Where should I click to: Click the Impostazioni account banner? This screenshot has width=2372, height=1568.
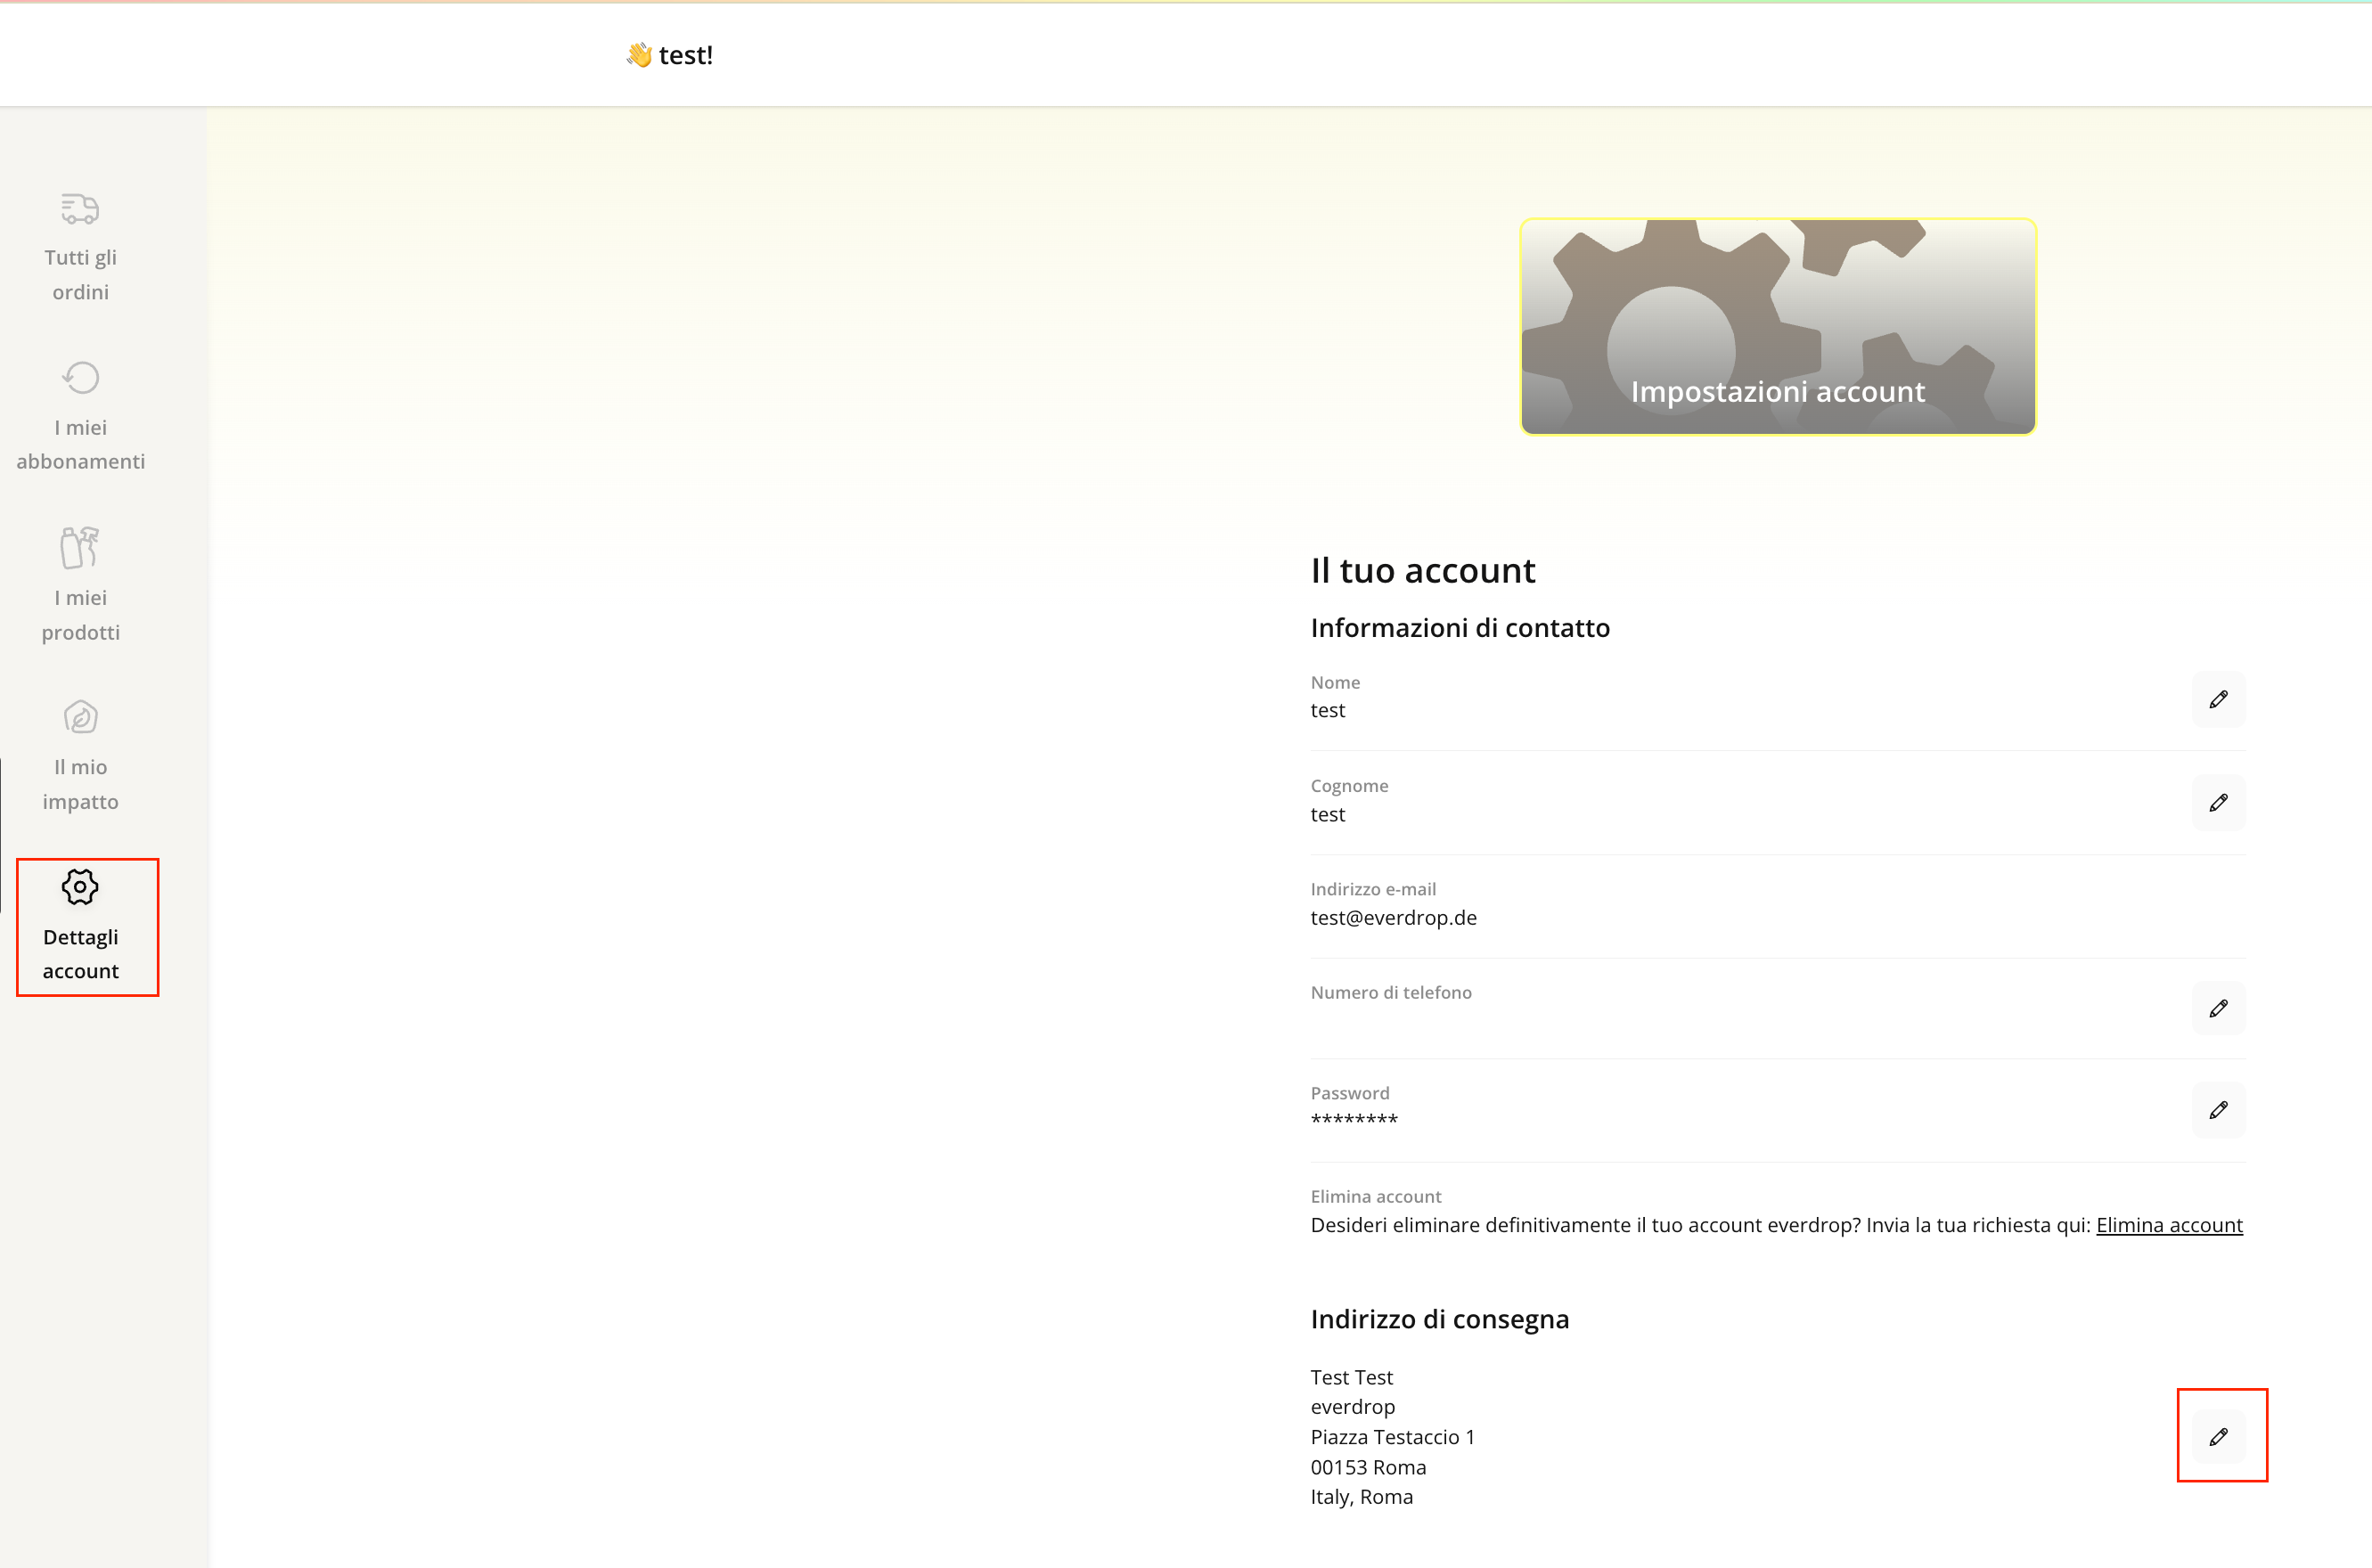(x=1777, y=327)
